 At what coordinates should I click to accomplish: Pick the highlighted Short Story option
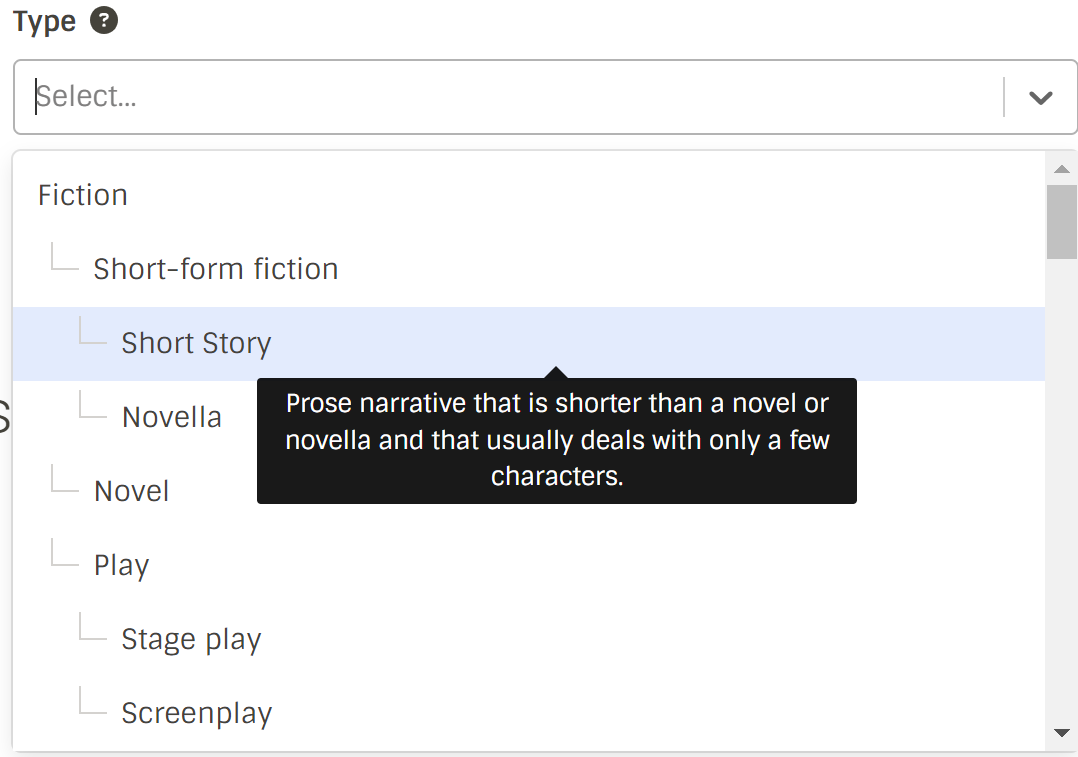point(529,344)
